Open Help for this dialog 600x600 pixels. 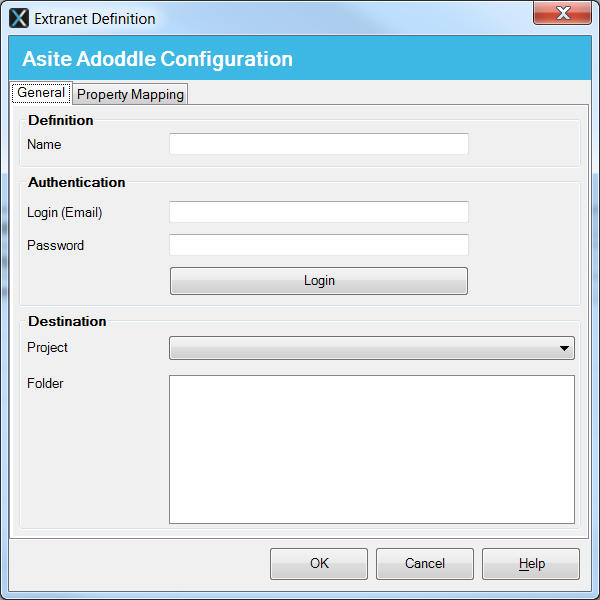(x=531, y=564)
